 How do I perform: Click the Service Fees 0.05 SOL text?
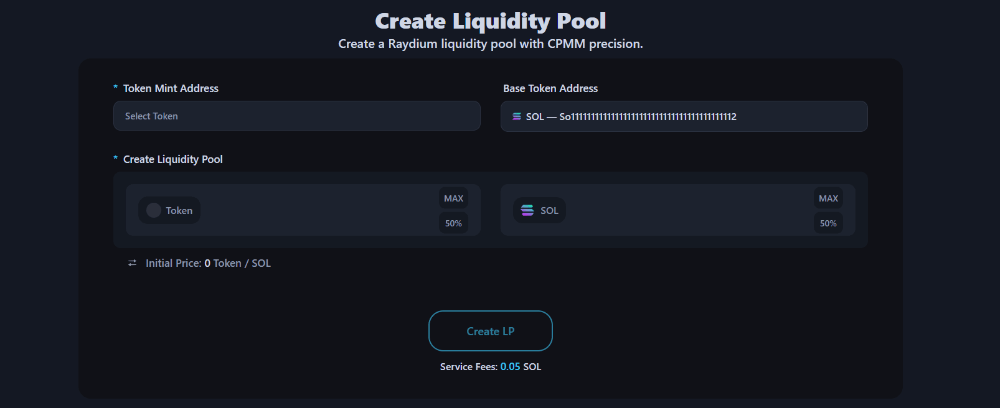pos(490,367)
